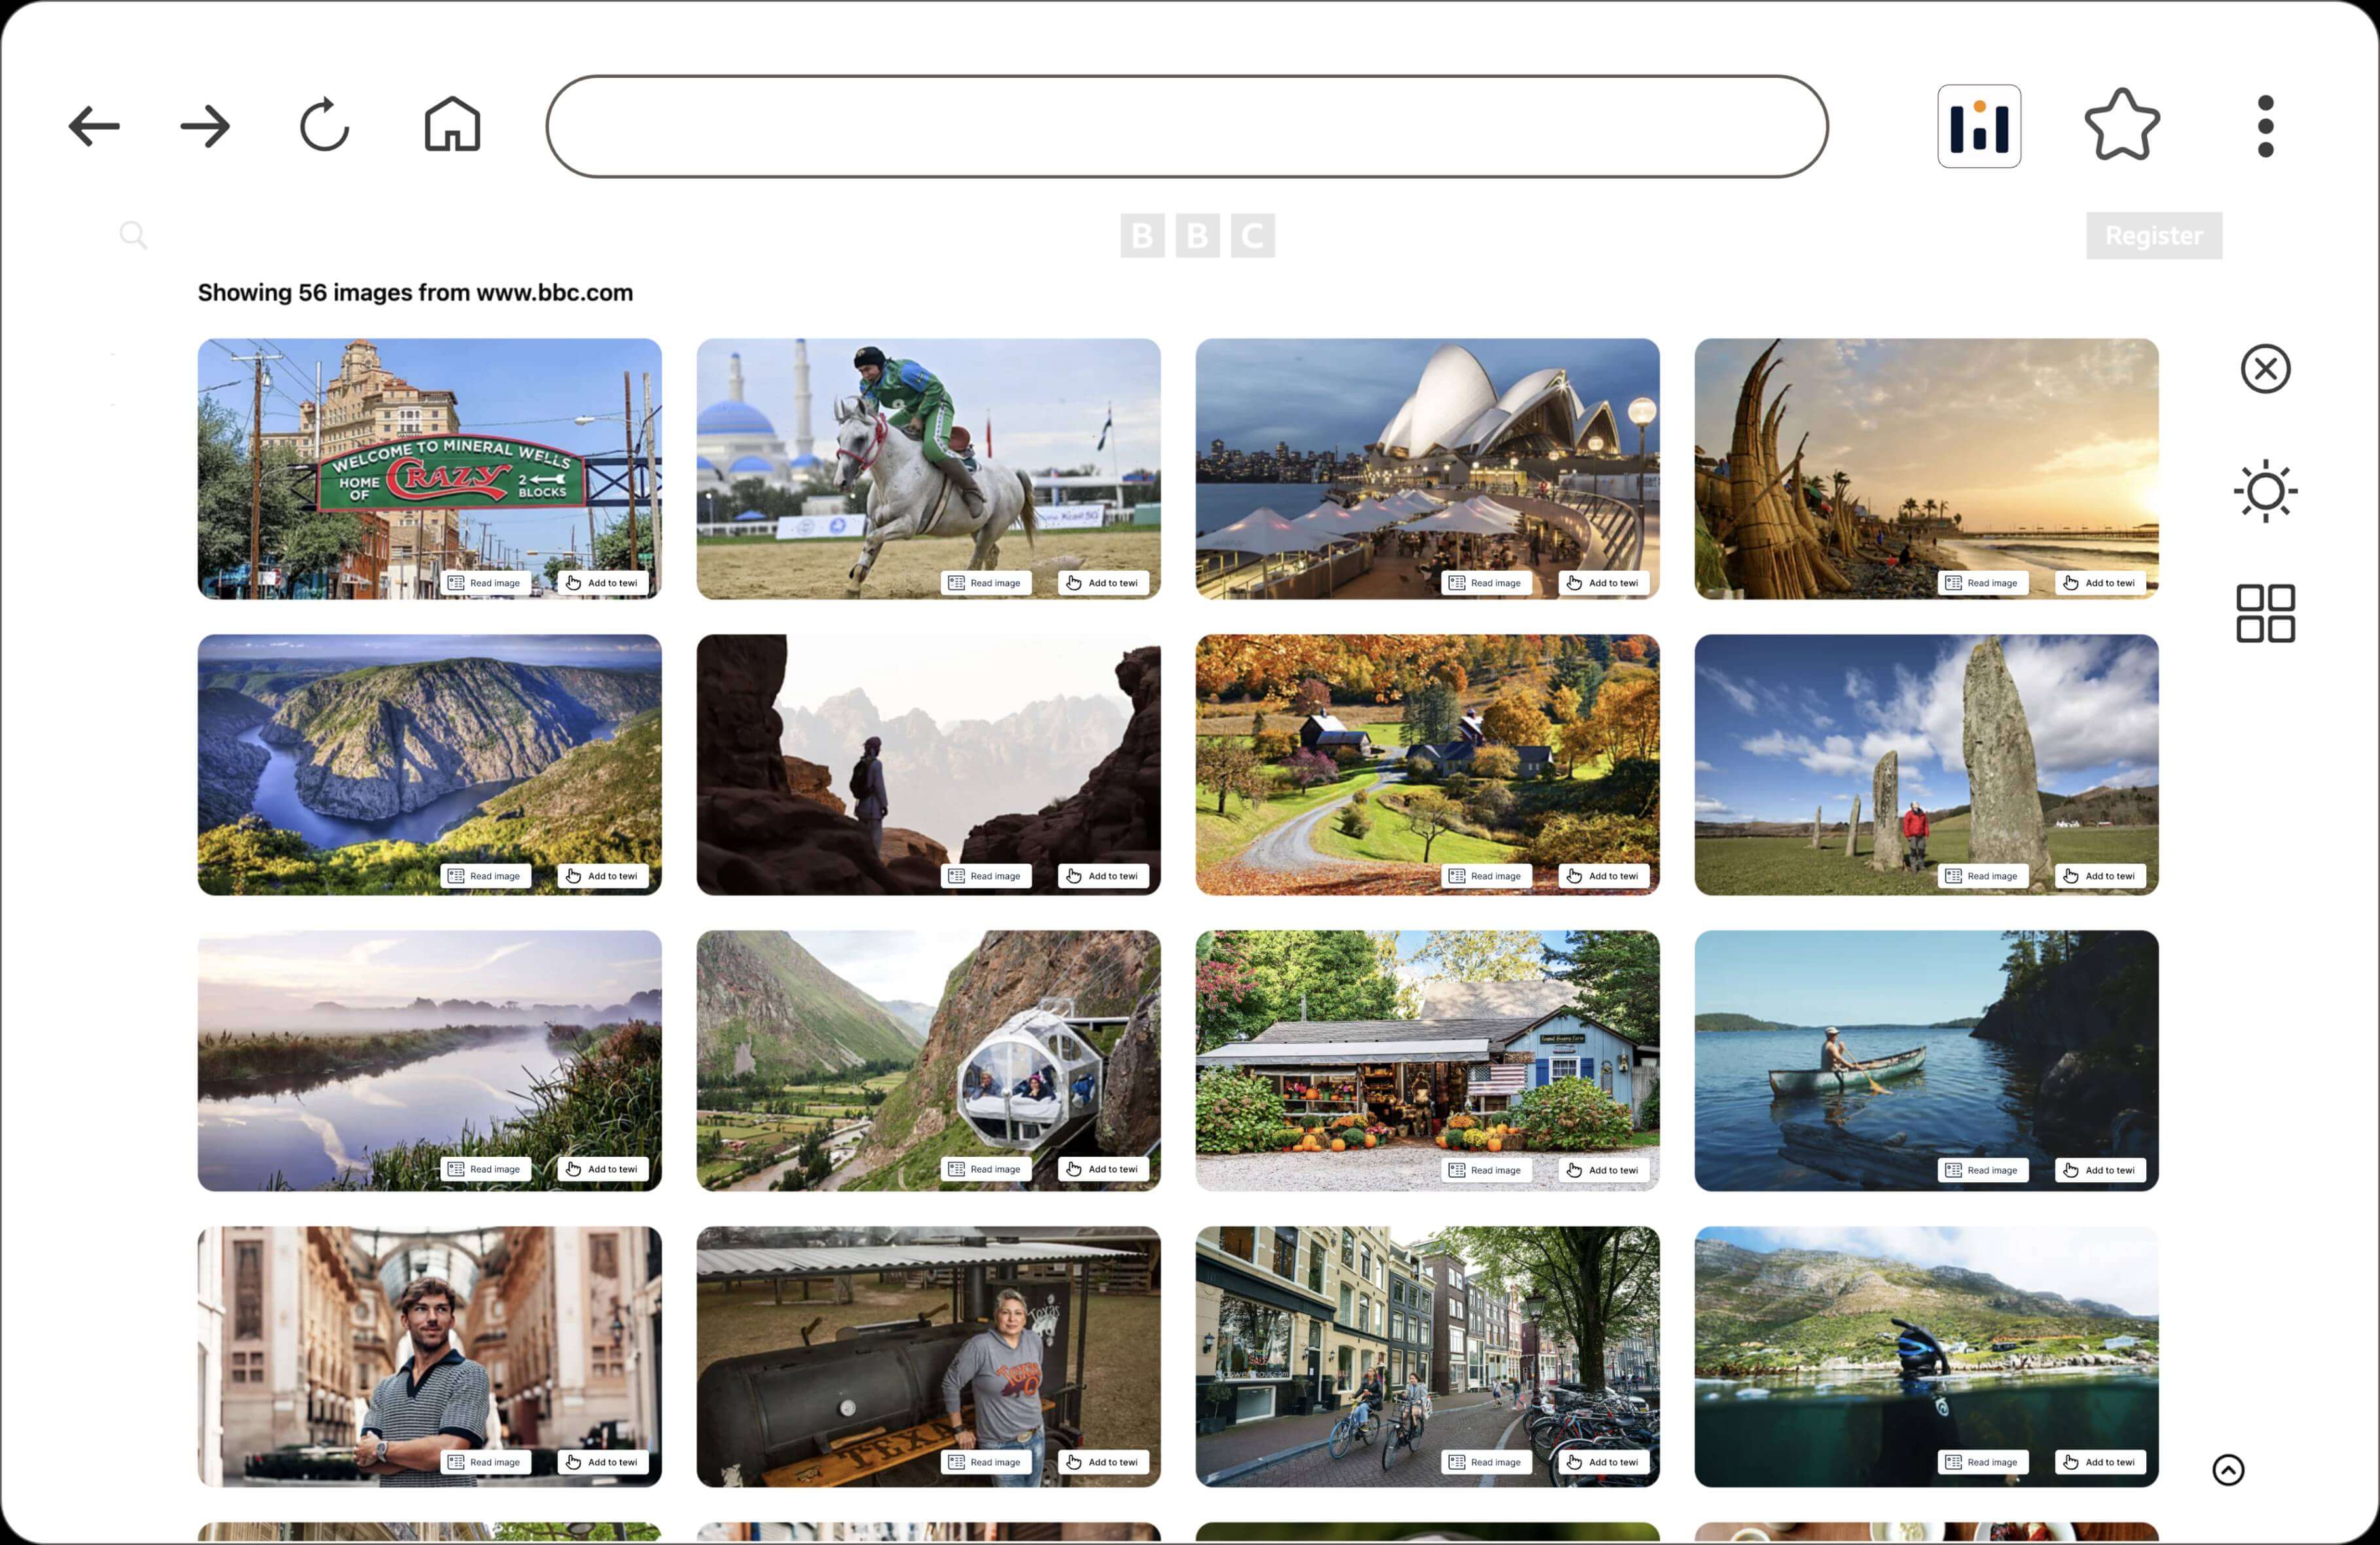The height and width of the screenshot is (1545, 2380).
Task: Click the browser back arrow
Action: (x=94, y=127)
